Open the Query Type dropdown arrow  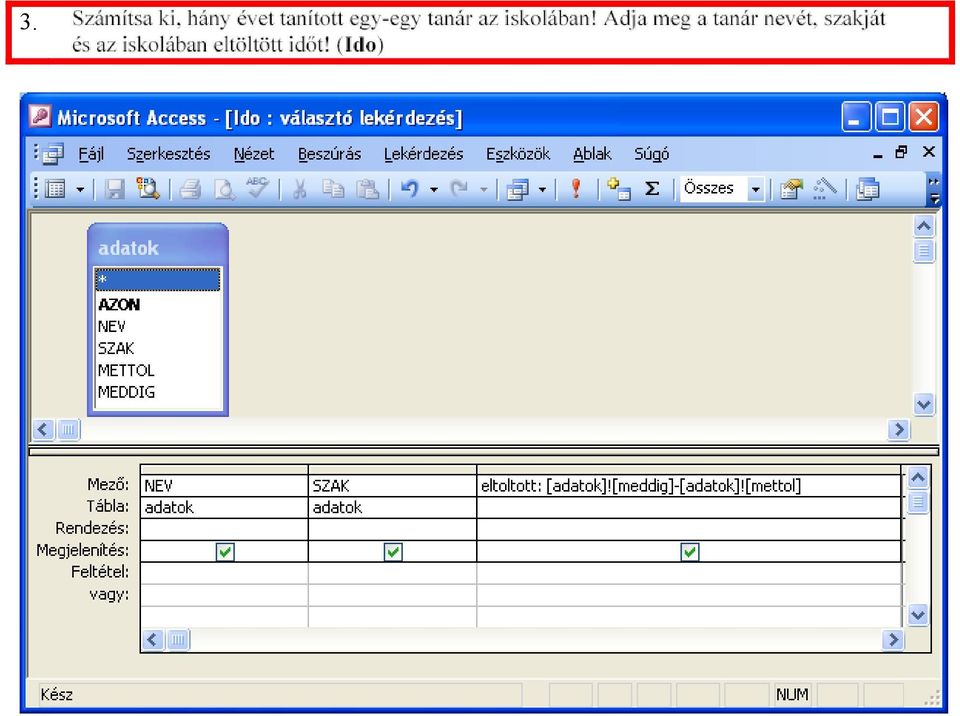[x=542, y=189]
